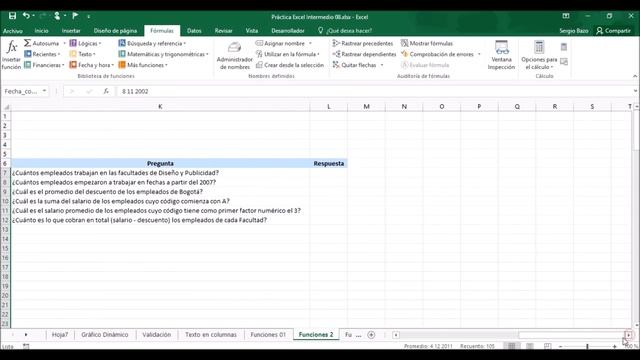640x360 pixels.
Task: Open Búsqueda y referencia functions
Action: coord(152,43)
